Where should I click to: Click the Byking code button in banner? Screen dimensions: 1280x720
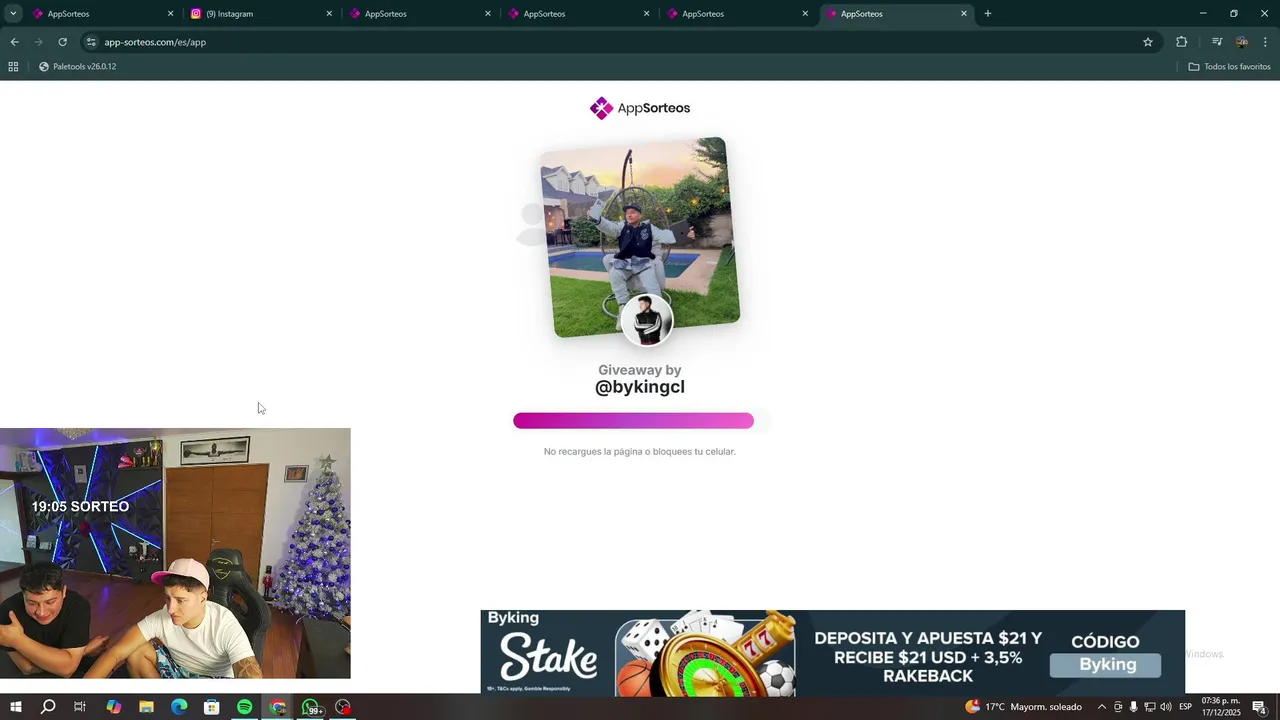pos(1105,665)
